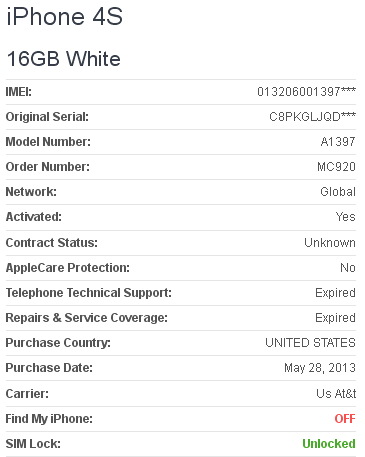This screenshot has height=457, width=365.
Task: Click the red OFF Find My iPhone status
Action: click(x=345, y=419)
